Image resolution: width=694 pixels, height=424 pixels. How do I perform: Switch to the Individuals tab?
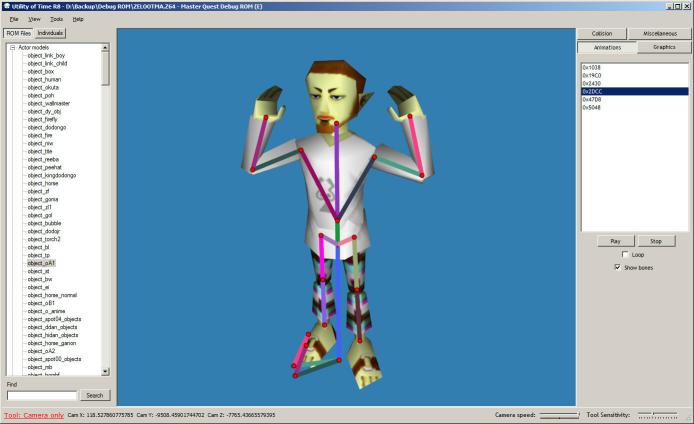click(x=50, y=33)
